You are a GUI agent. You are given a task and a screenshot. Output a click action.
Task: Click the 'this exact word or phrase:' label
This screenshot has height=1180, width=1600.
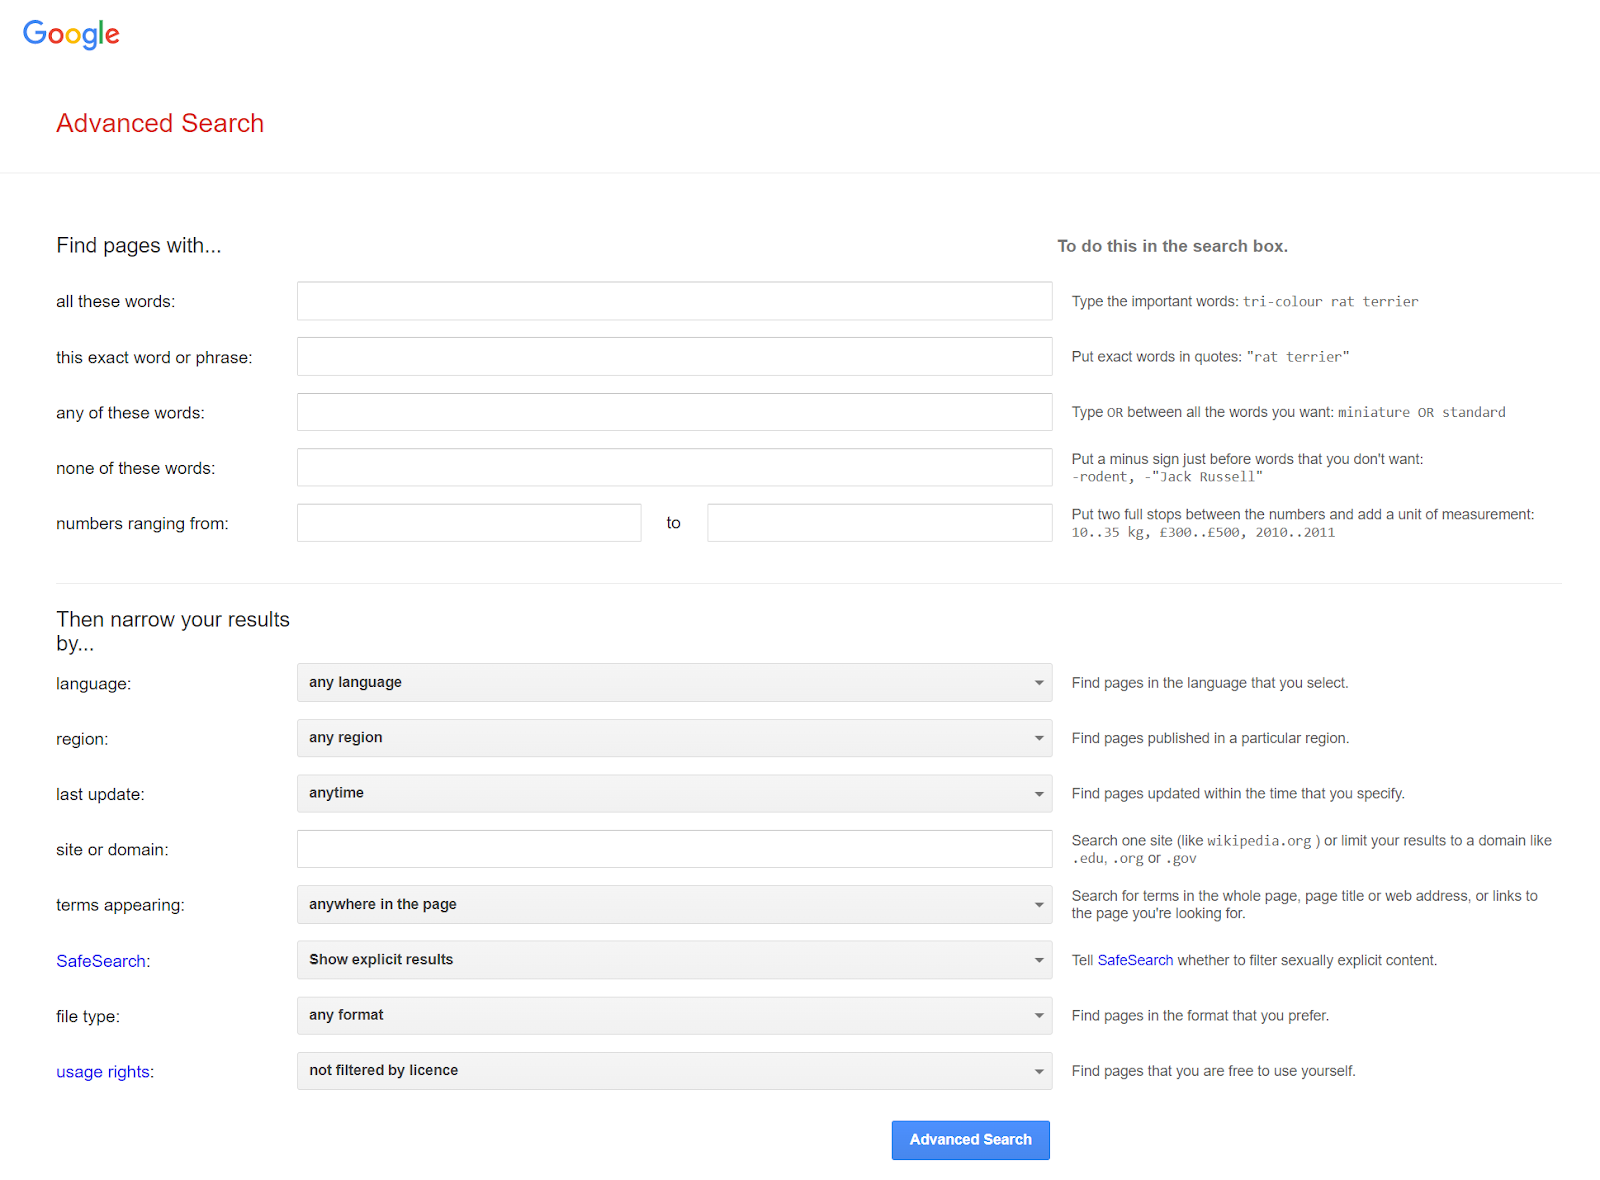(154, 358)
